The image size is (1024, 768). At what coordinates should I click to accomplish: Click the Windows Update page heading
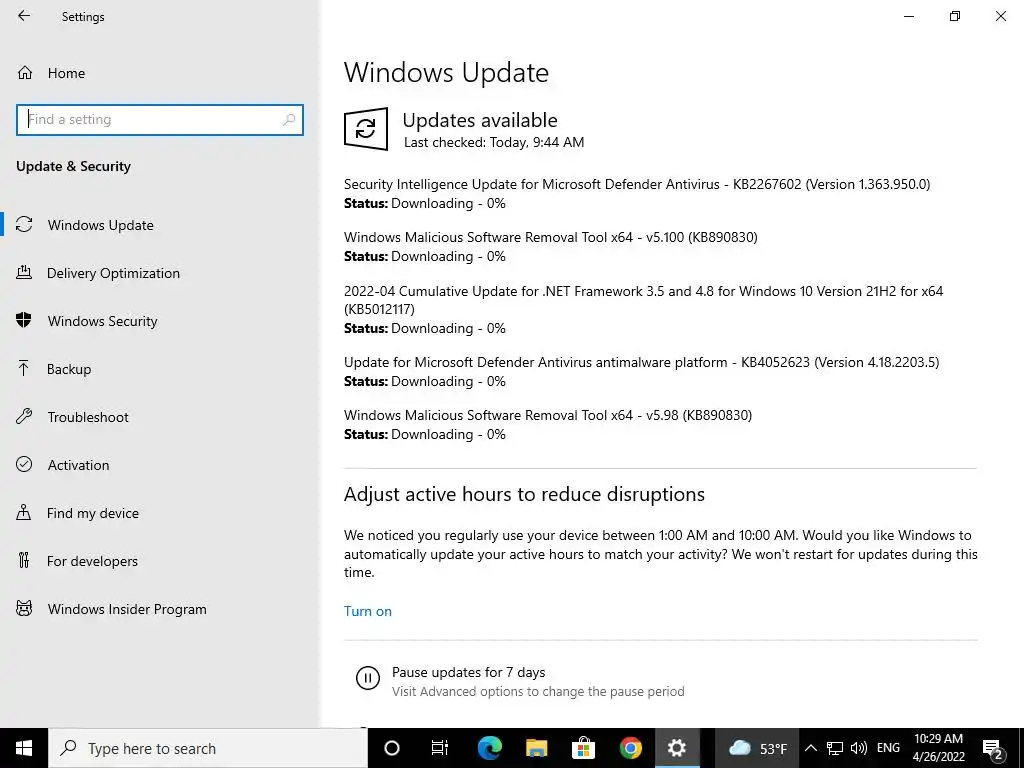(446, 72)
